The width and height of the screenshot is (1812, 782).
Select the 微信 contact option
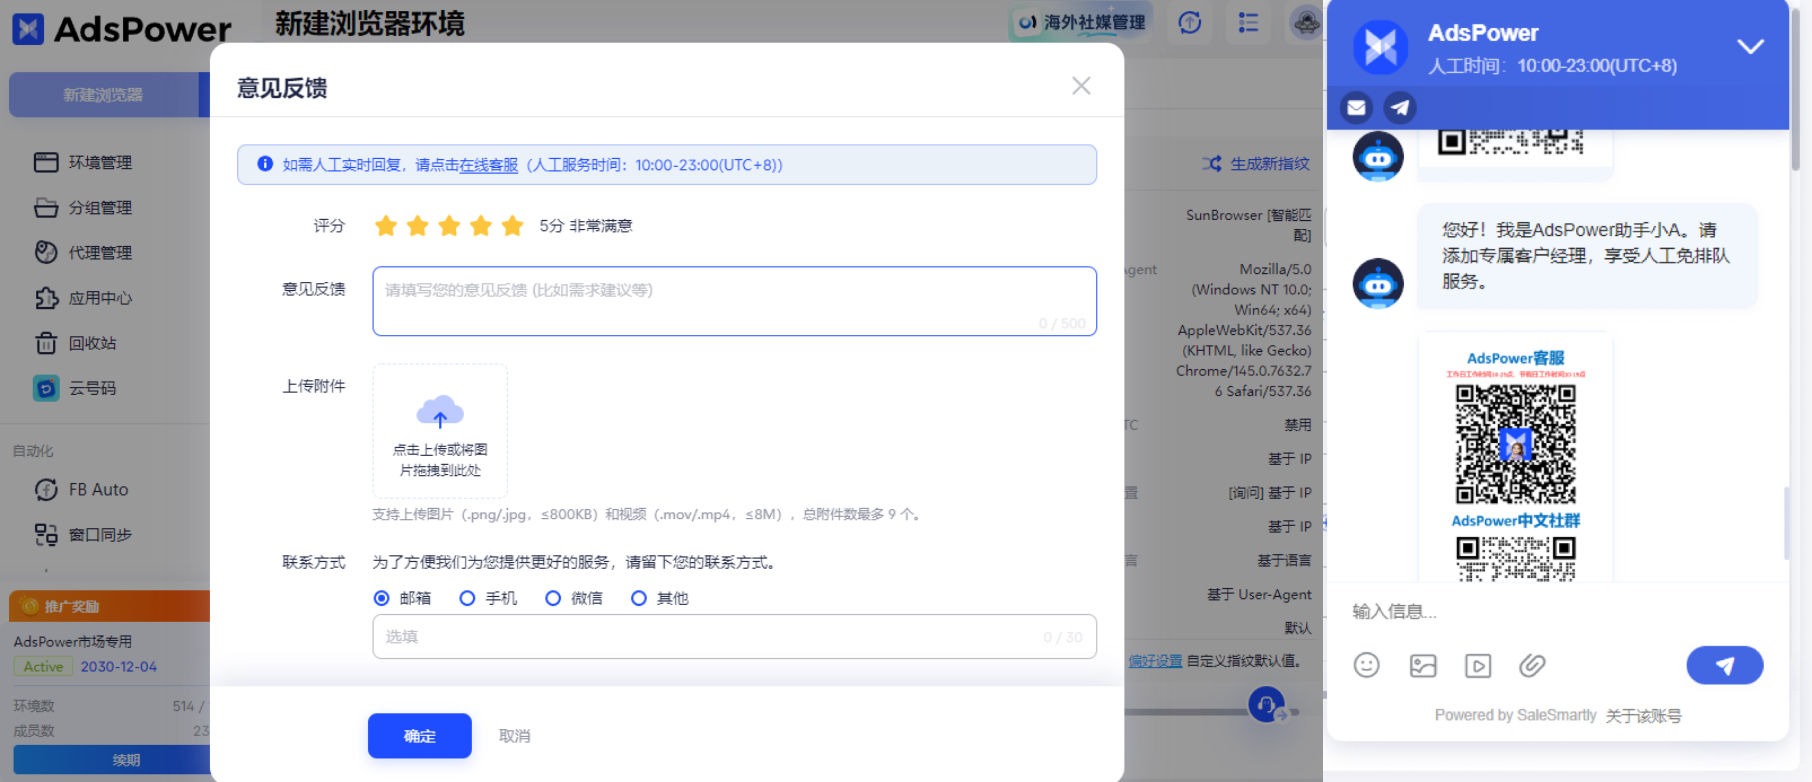574,598
